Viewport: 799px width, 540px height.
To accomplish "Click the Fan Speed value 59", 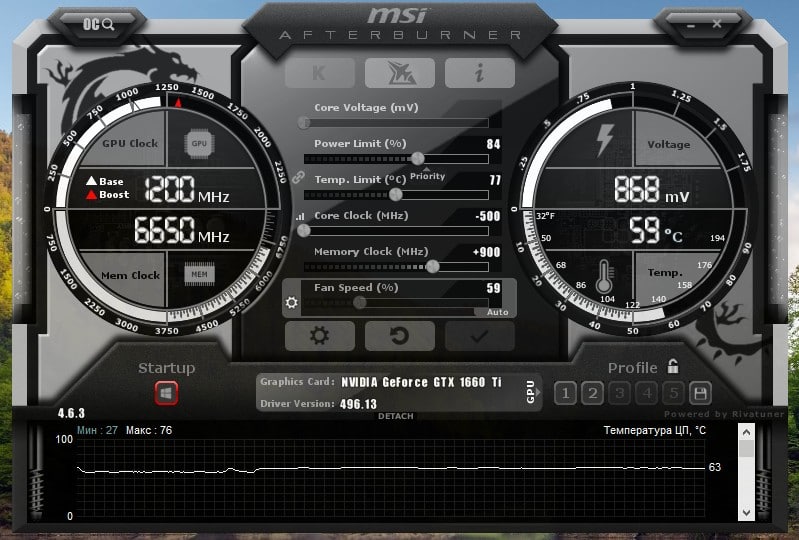I will (x=493, y=288).
